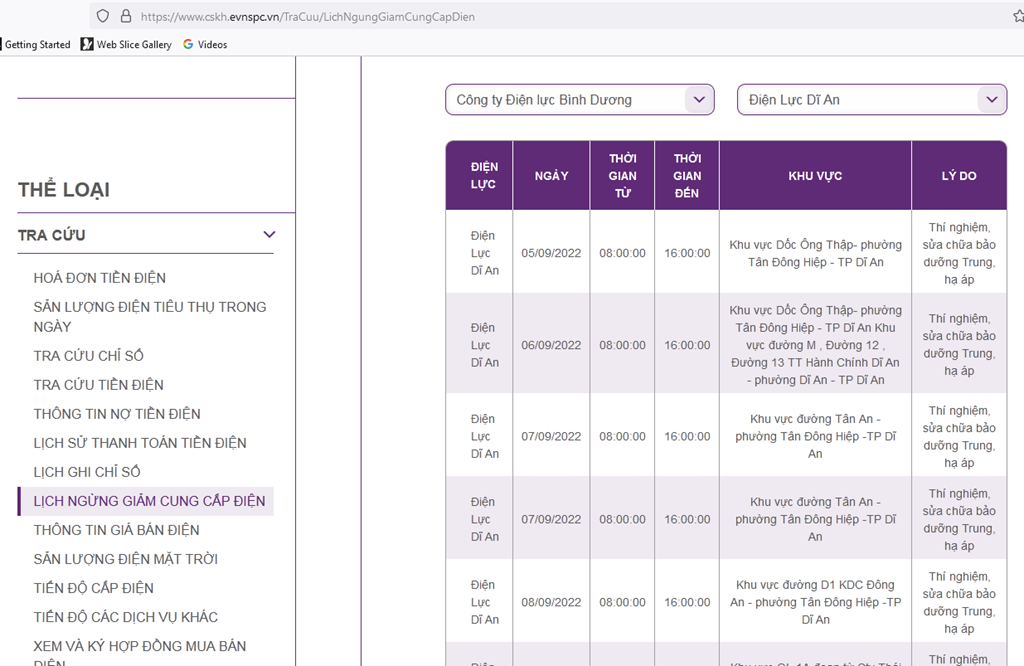Click the date 06/09/2022 cell

click(551, 345)
